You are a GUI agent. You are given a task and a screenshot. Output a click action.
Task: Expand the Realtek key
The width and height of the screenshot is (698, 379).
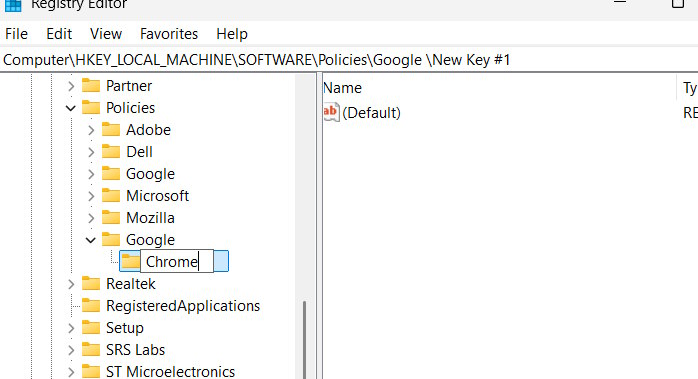[71, 284]
